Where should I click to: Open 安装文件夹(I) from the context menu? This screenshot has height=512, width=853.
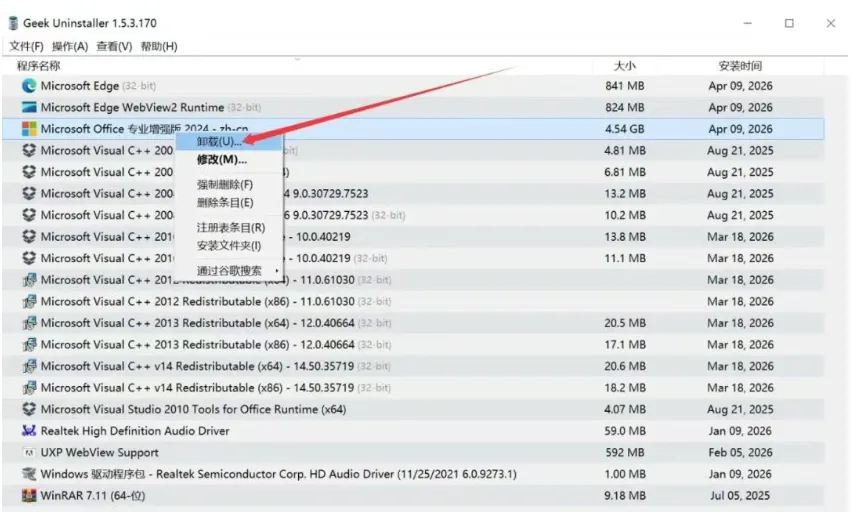[x=228, y=245]
